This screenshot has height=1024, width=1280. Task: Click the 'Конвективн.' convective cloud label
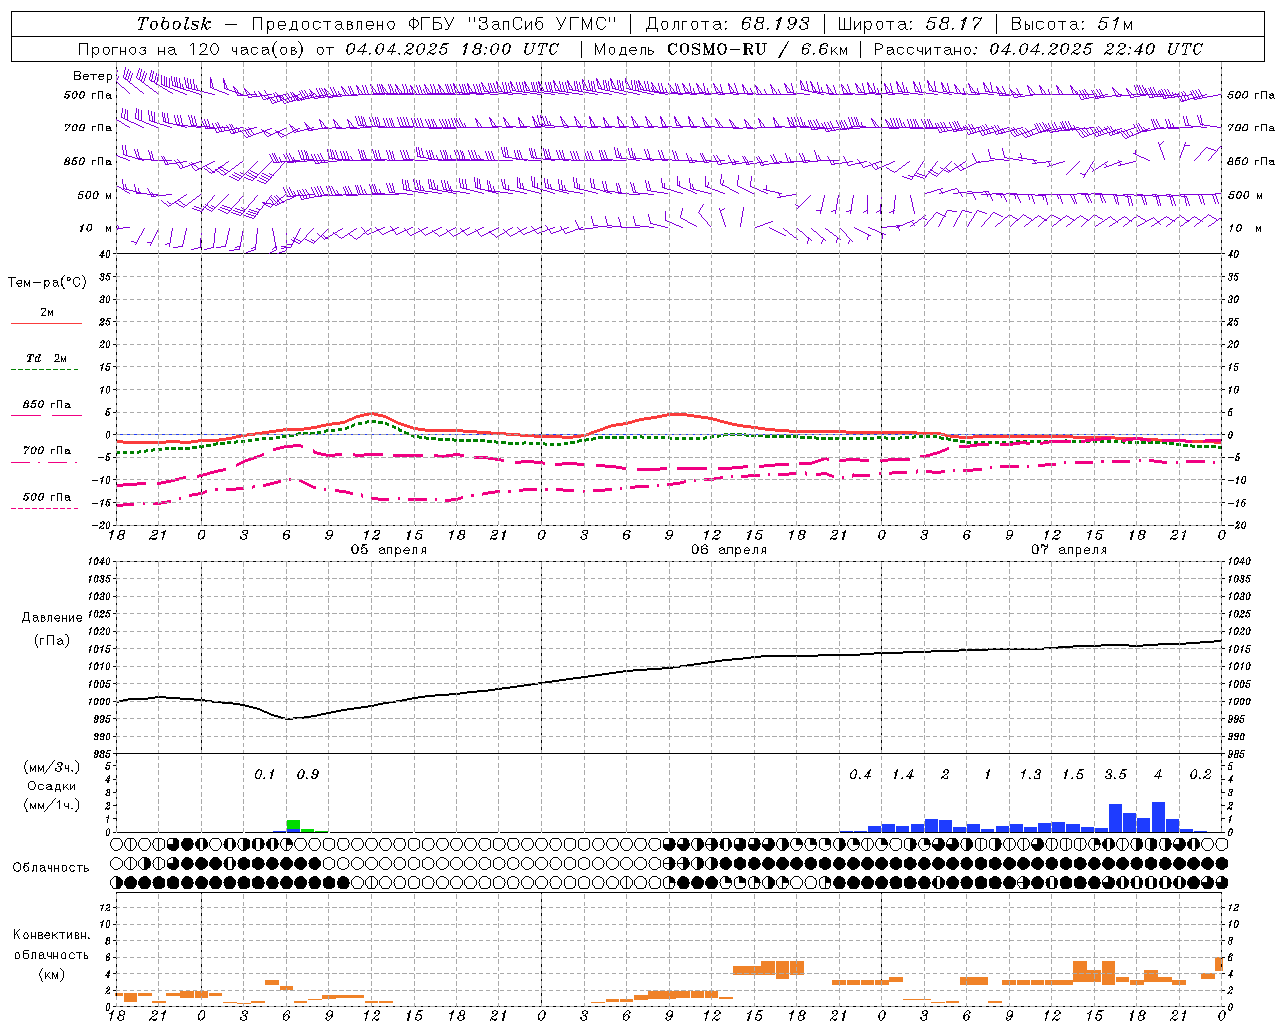(x=51, y=935)
